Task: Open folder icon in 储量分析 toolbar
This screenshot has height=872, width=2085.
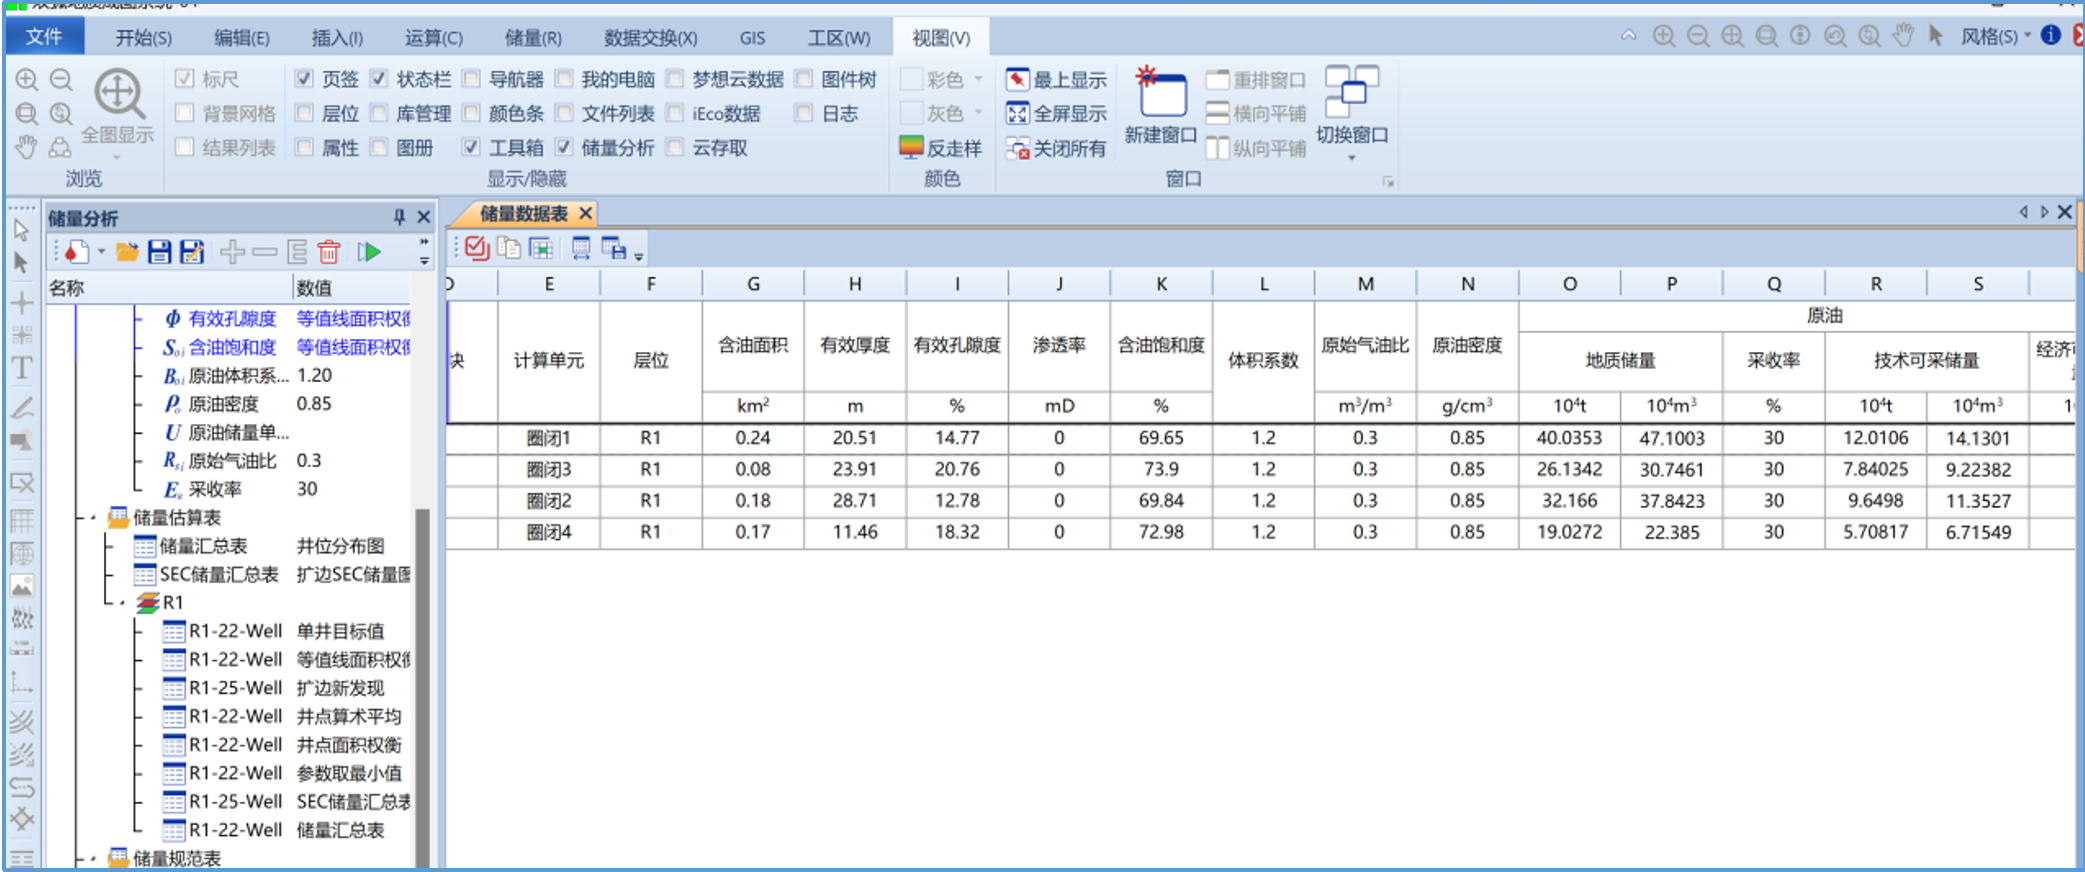Action: (x=127, y=252)
